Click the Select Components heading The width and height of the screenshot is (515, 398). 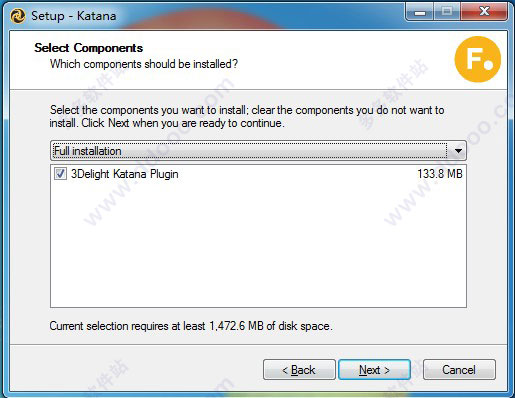(x=89, y=48)
